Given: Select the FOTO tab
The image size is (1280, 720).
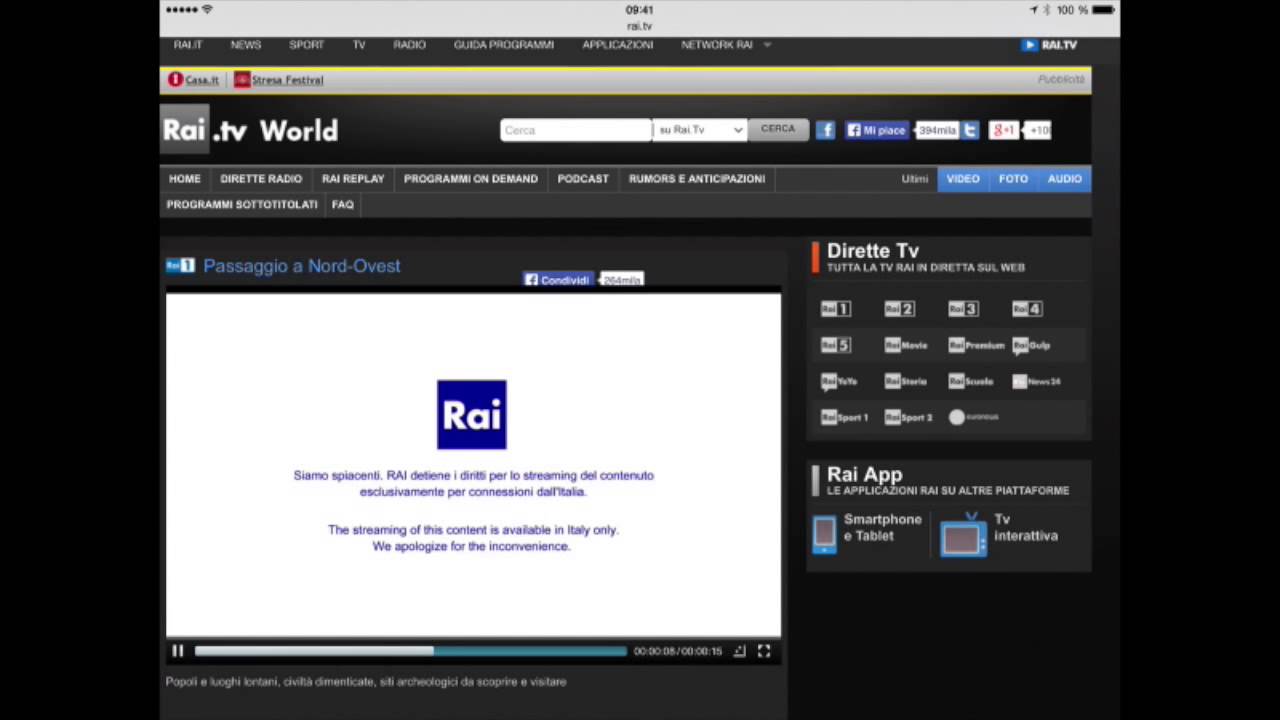Looking at the screenshot, I should coord(1013,179).
